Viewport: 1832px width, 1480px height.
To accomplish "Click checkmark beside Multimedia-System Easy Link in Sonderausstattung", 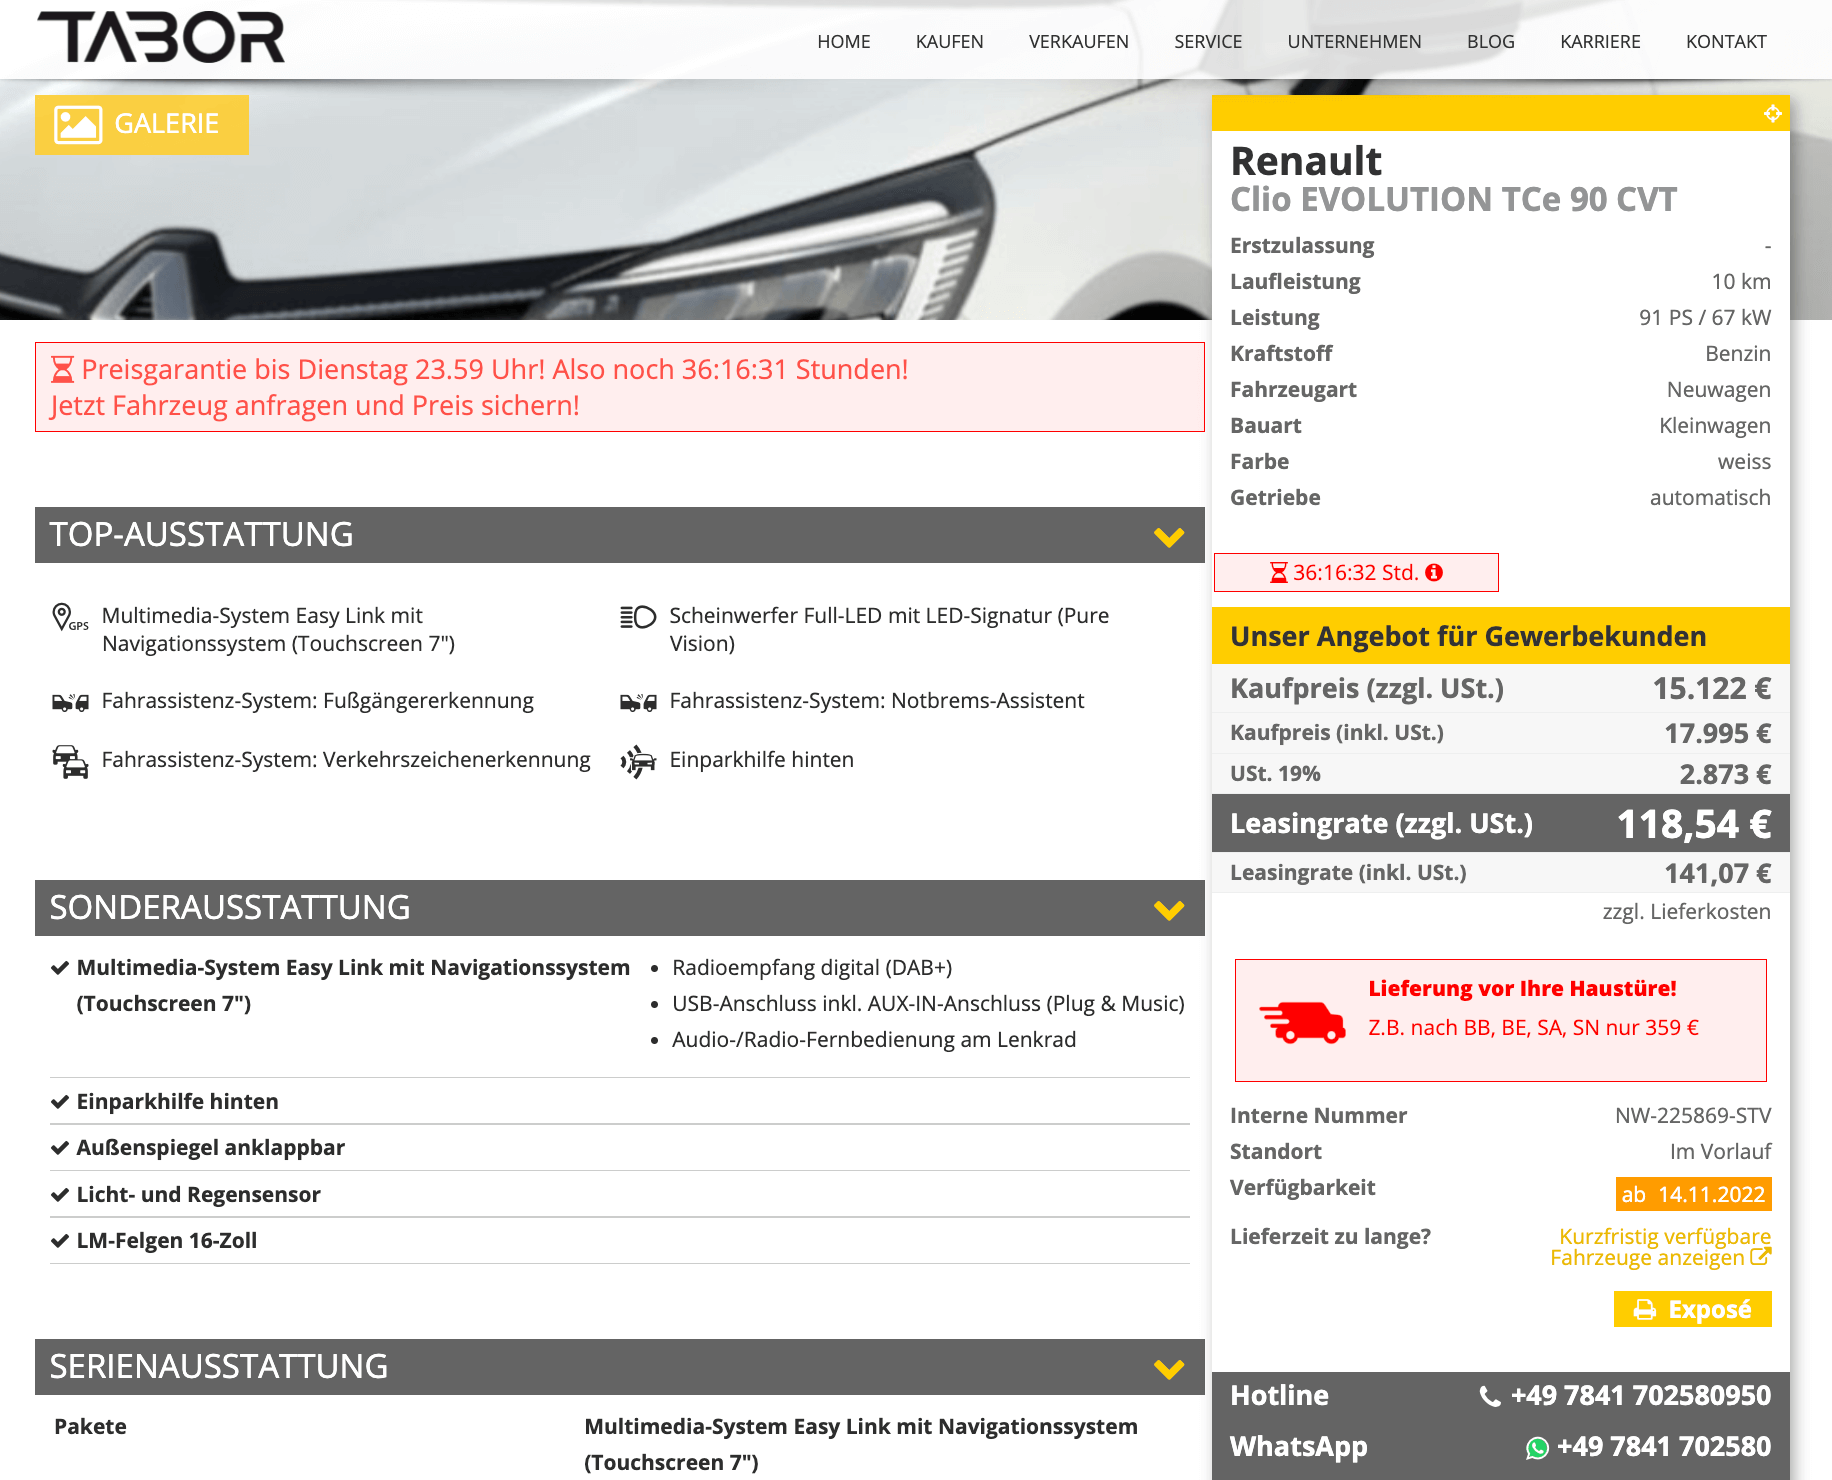I will pos(60,968).
